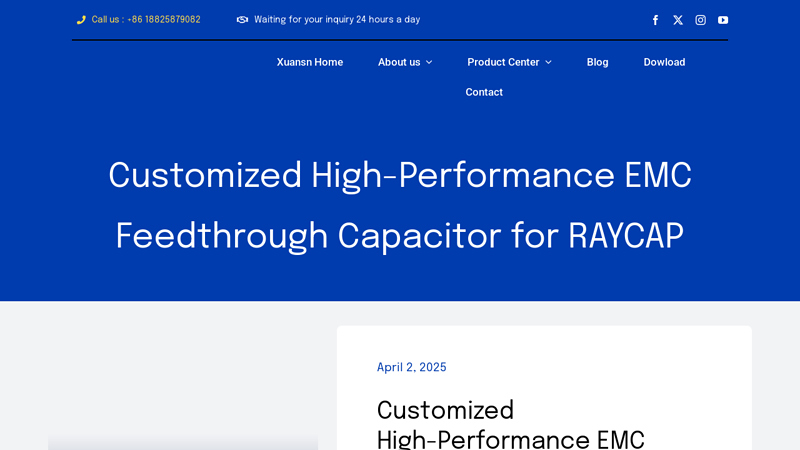Viewport: 800px width, 450px height.
Task: Click the handshake icon in top bar
Action: coord(242,20)
